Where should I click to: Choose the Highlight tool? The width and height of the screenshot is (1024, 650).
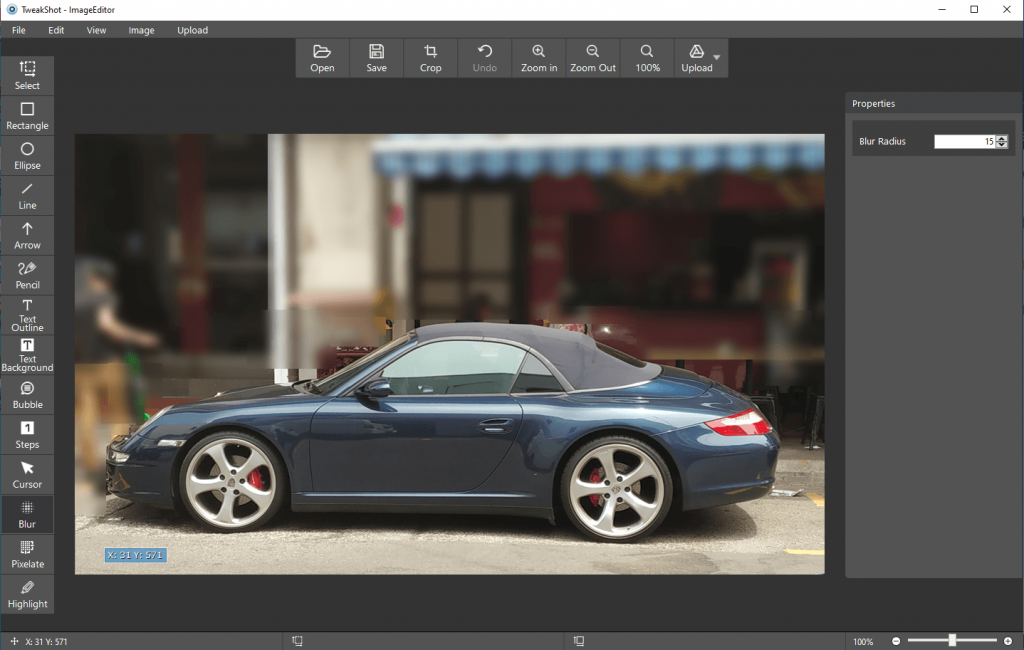(27, 594)
